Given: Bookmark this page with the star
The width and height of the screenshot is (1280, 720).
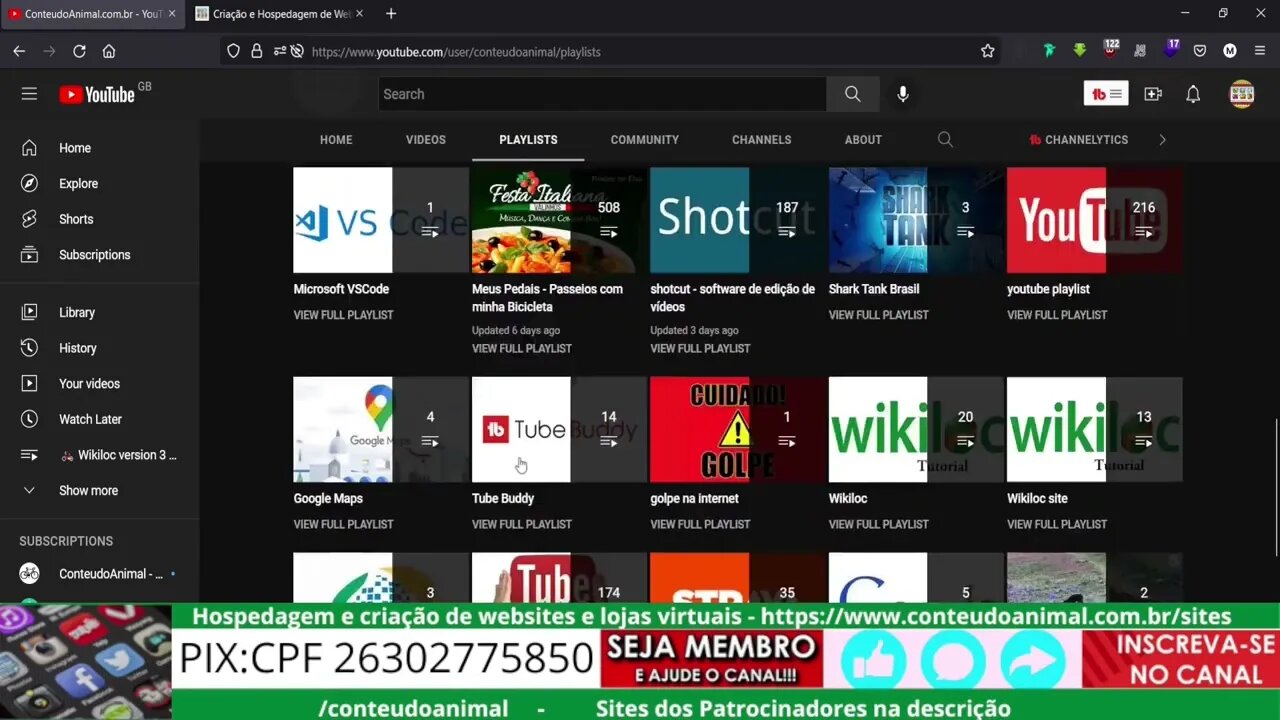Looking at the screenshot, I should pos(988,51).
